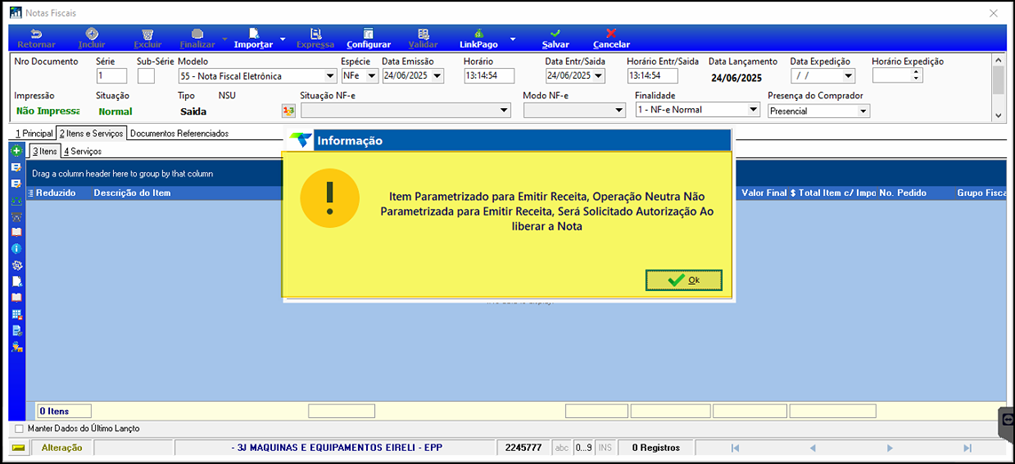Click the 2245777 status bar value
This screenshot has width=1015, height=464.
(523, 448)
